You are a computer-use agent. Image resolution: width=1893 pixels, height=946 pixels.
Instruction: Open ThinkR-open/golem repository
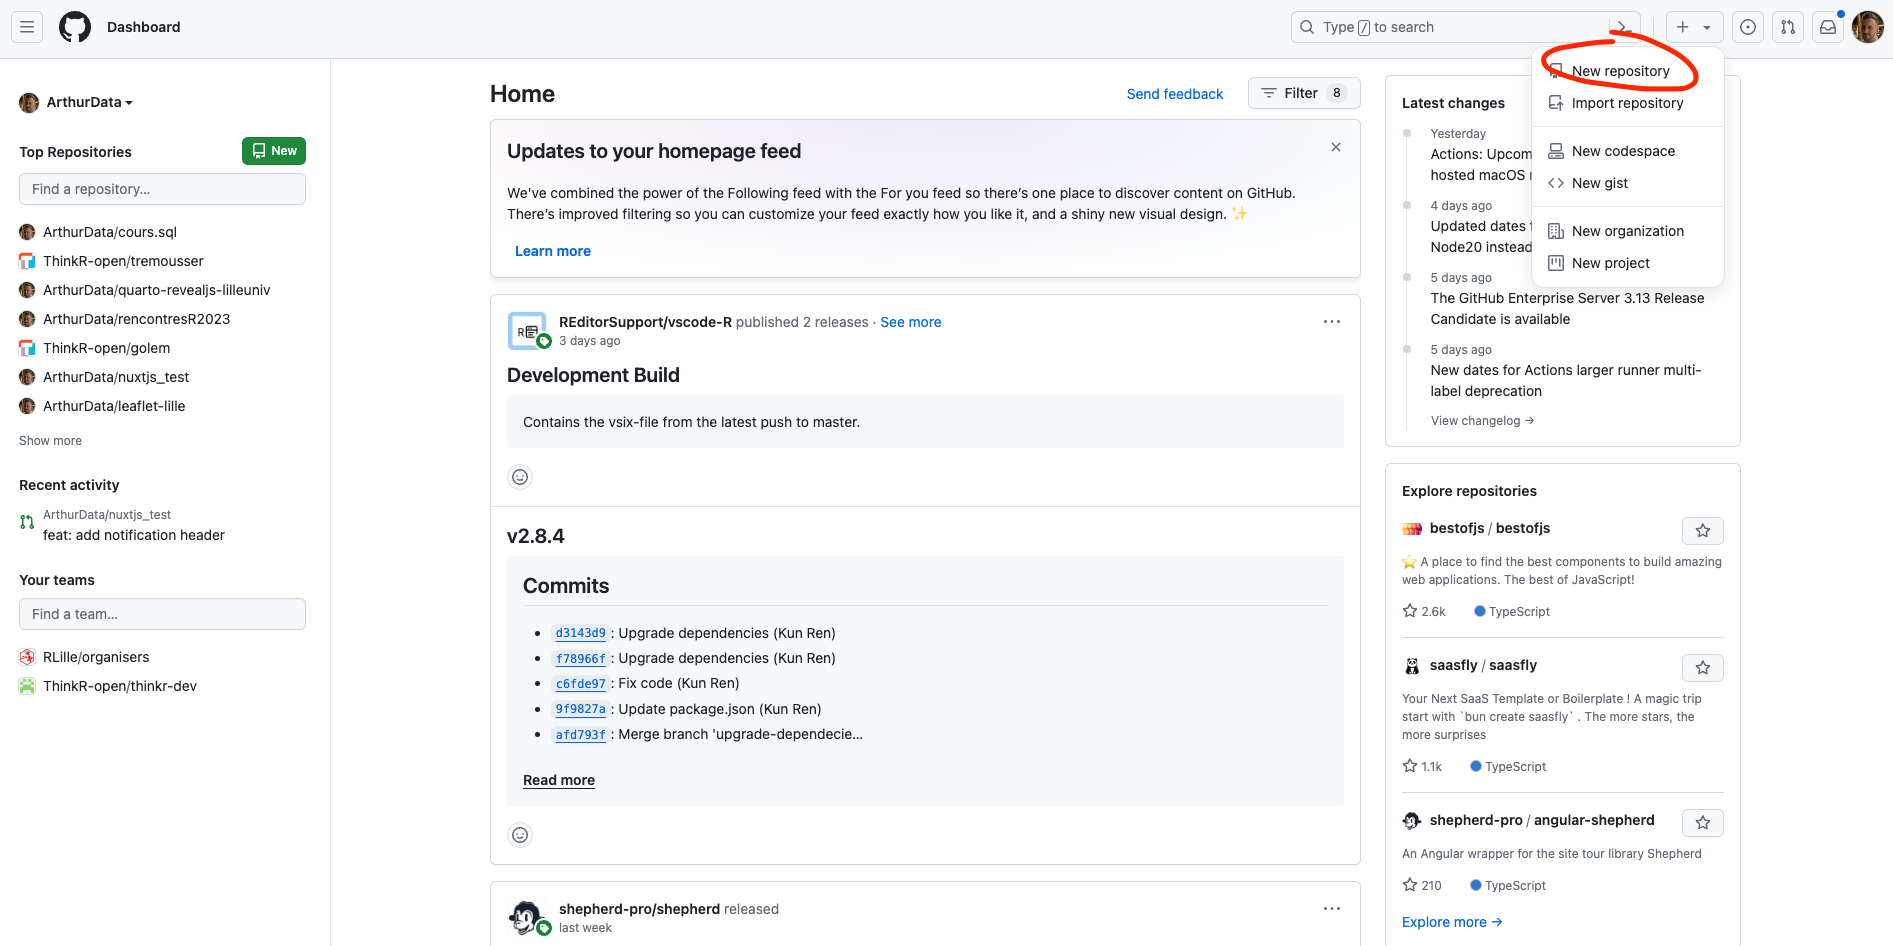107,348
